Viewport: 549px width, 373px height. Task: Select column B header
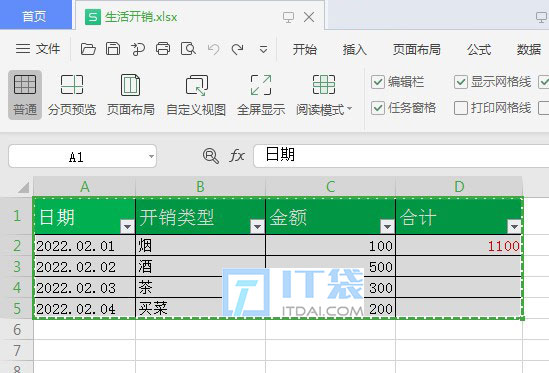coord(200,187)
